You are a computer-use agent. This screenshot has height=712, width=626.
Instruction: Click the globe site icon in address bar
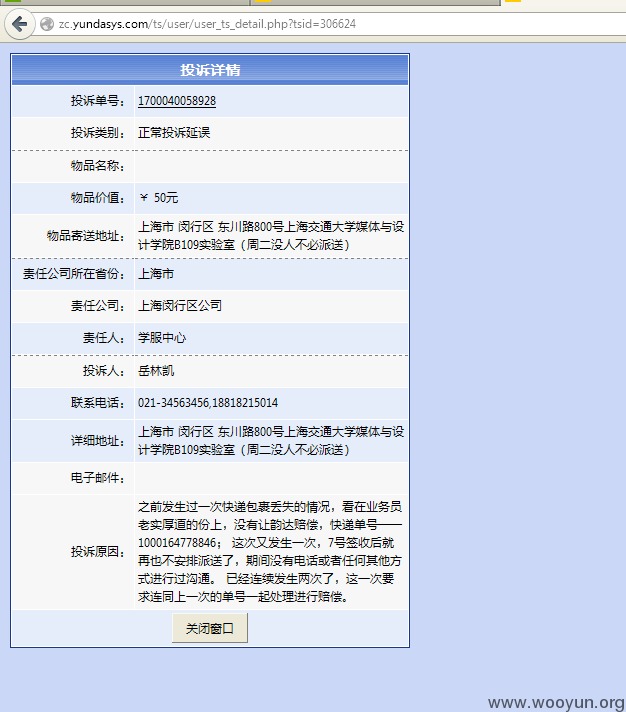click(47, 24)
